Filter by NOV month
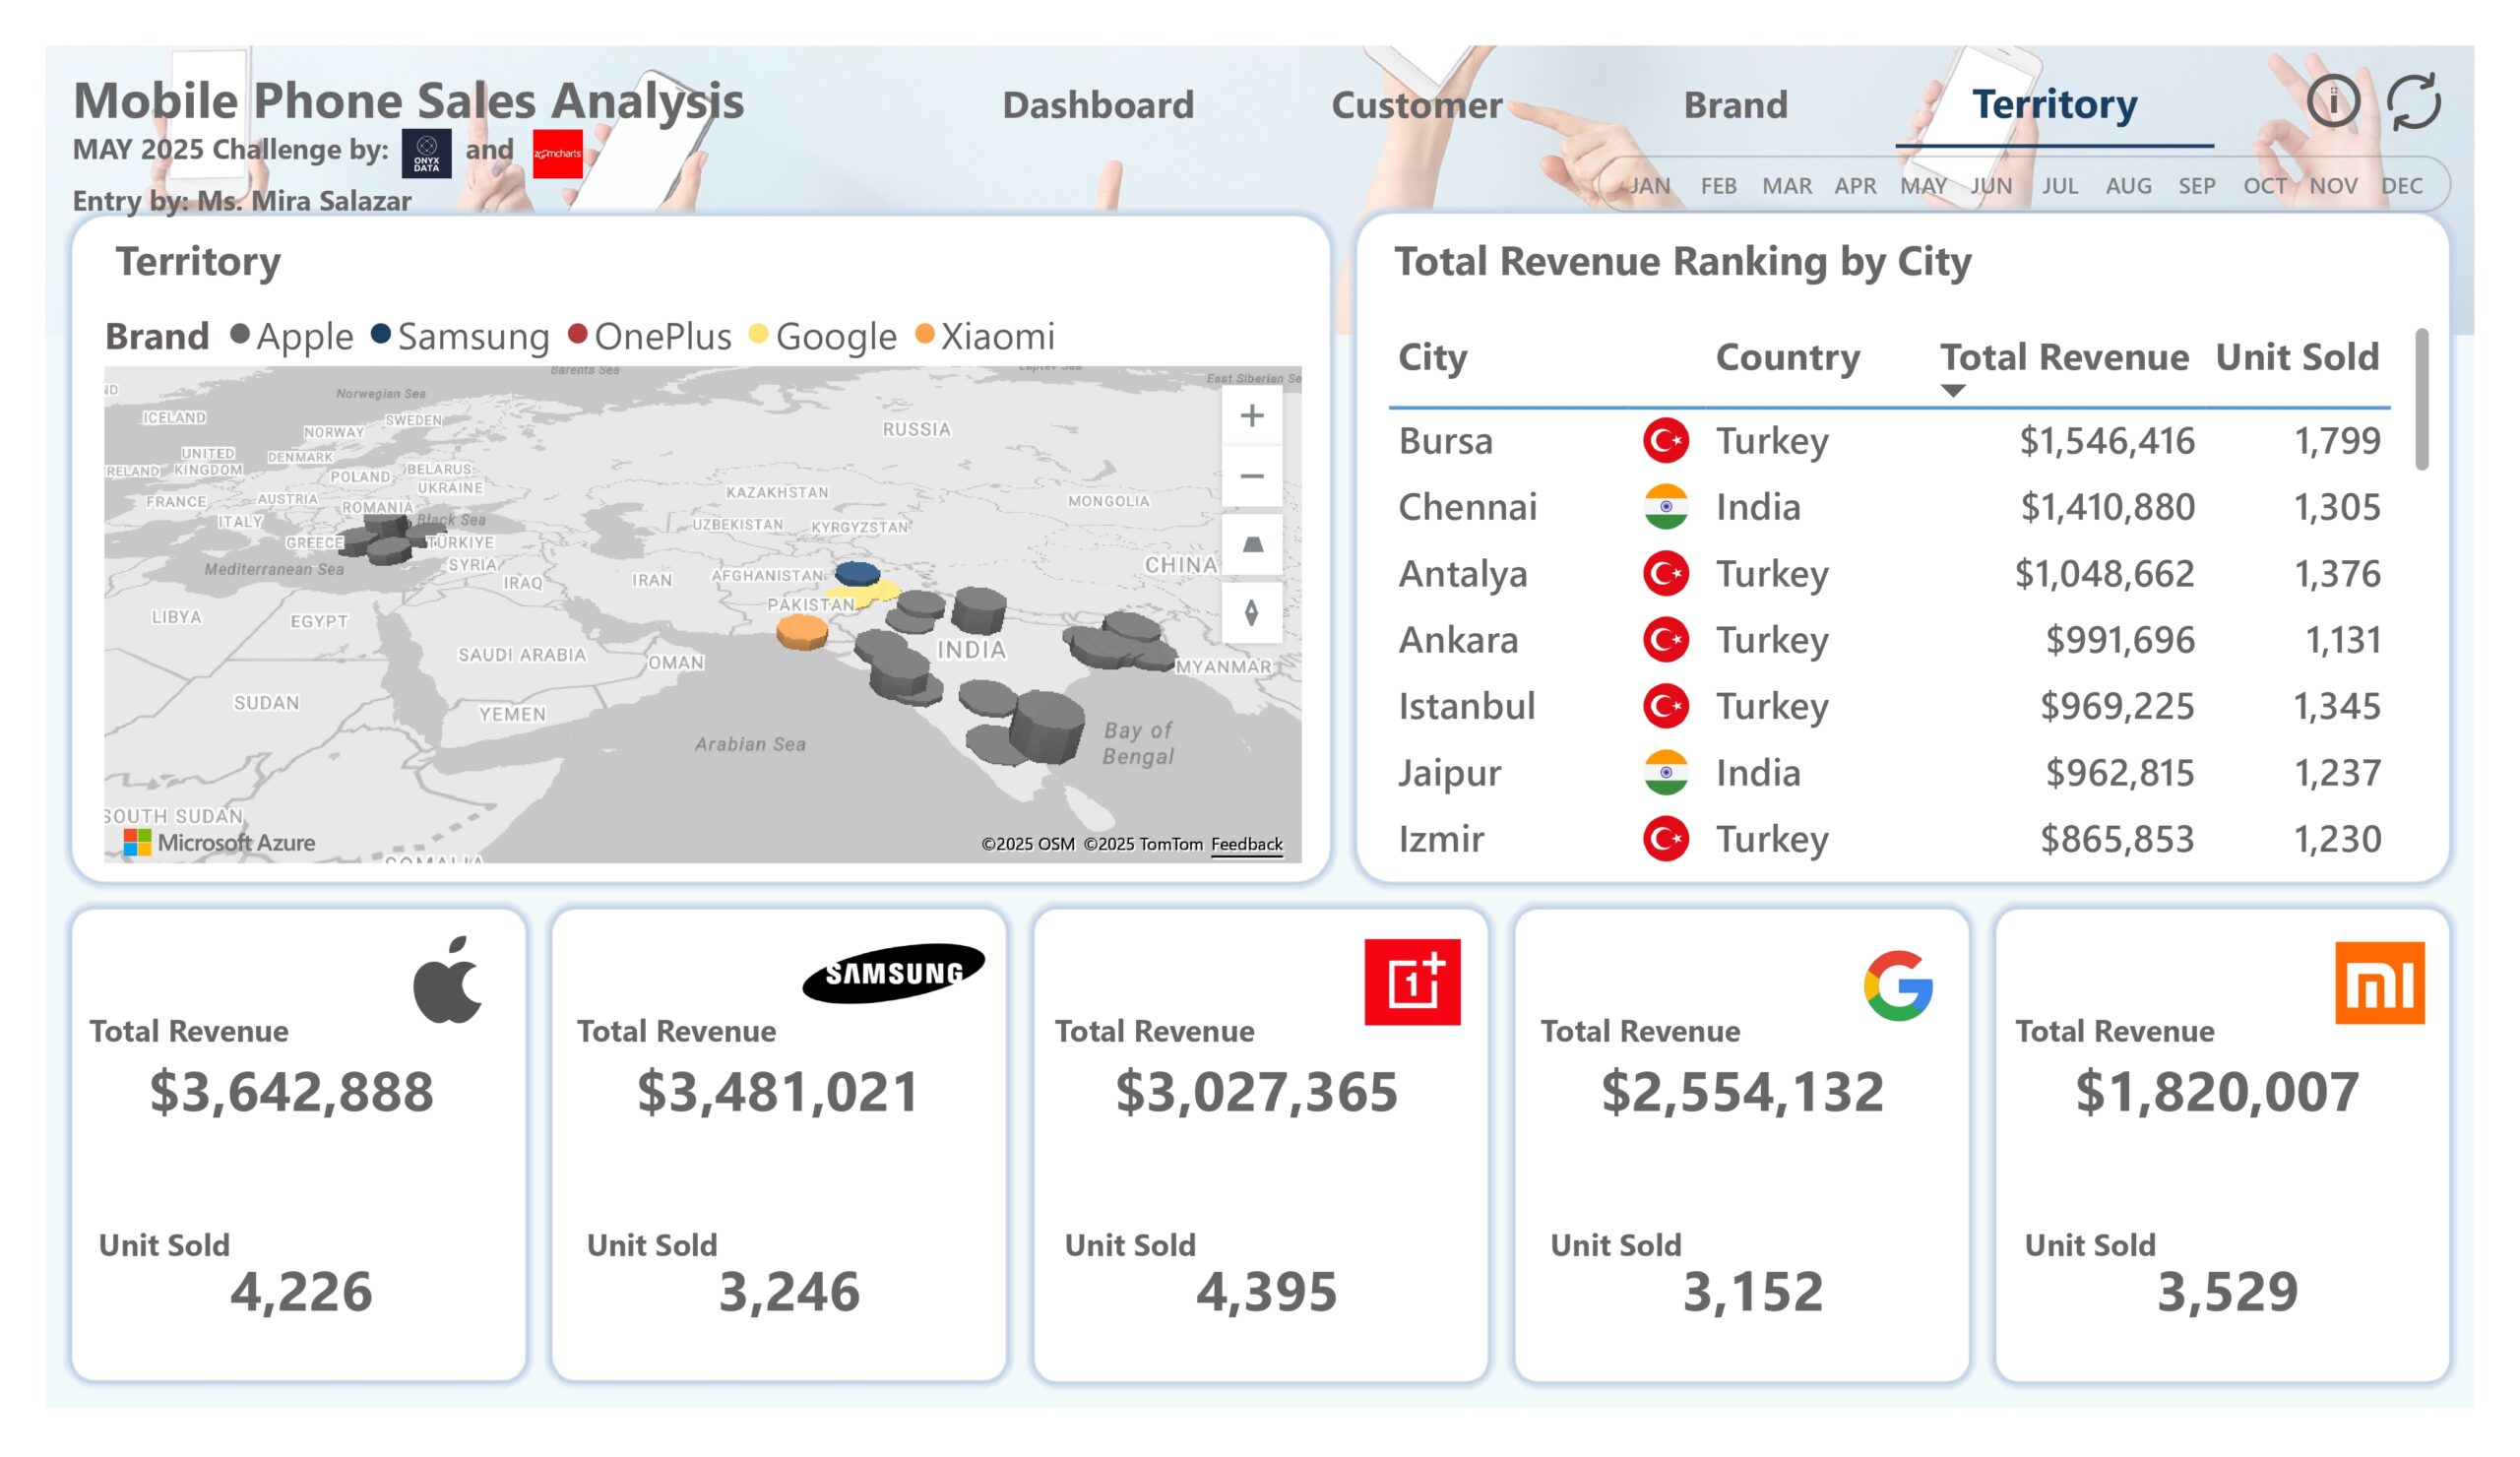The image size is (2520, 1457). (2333, 186)
